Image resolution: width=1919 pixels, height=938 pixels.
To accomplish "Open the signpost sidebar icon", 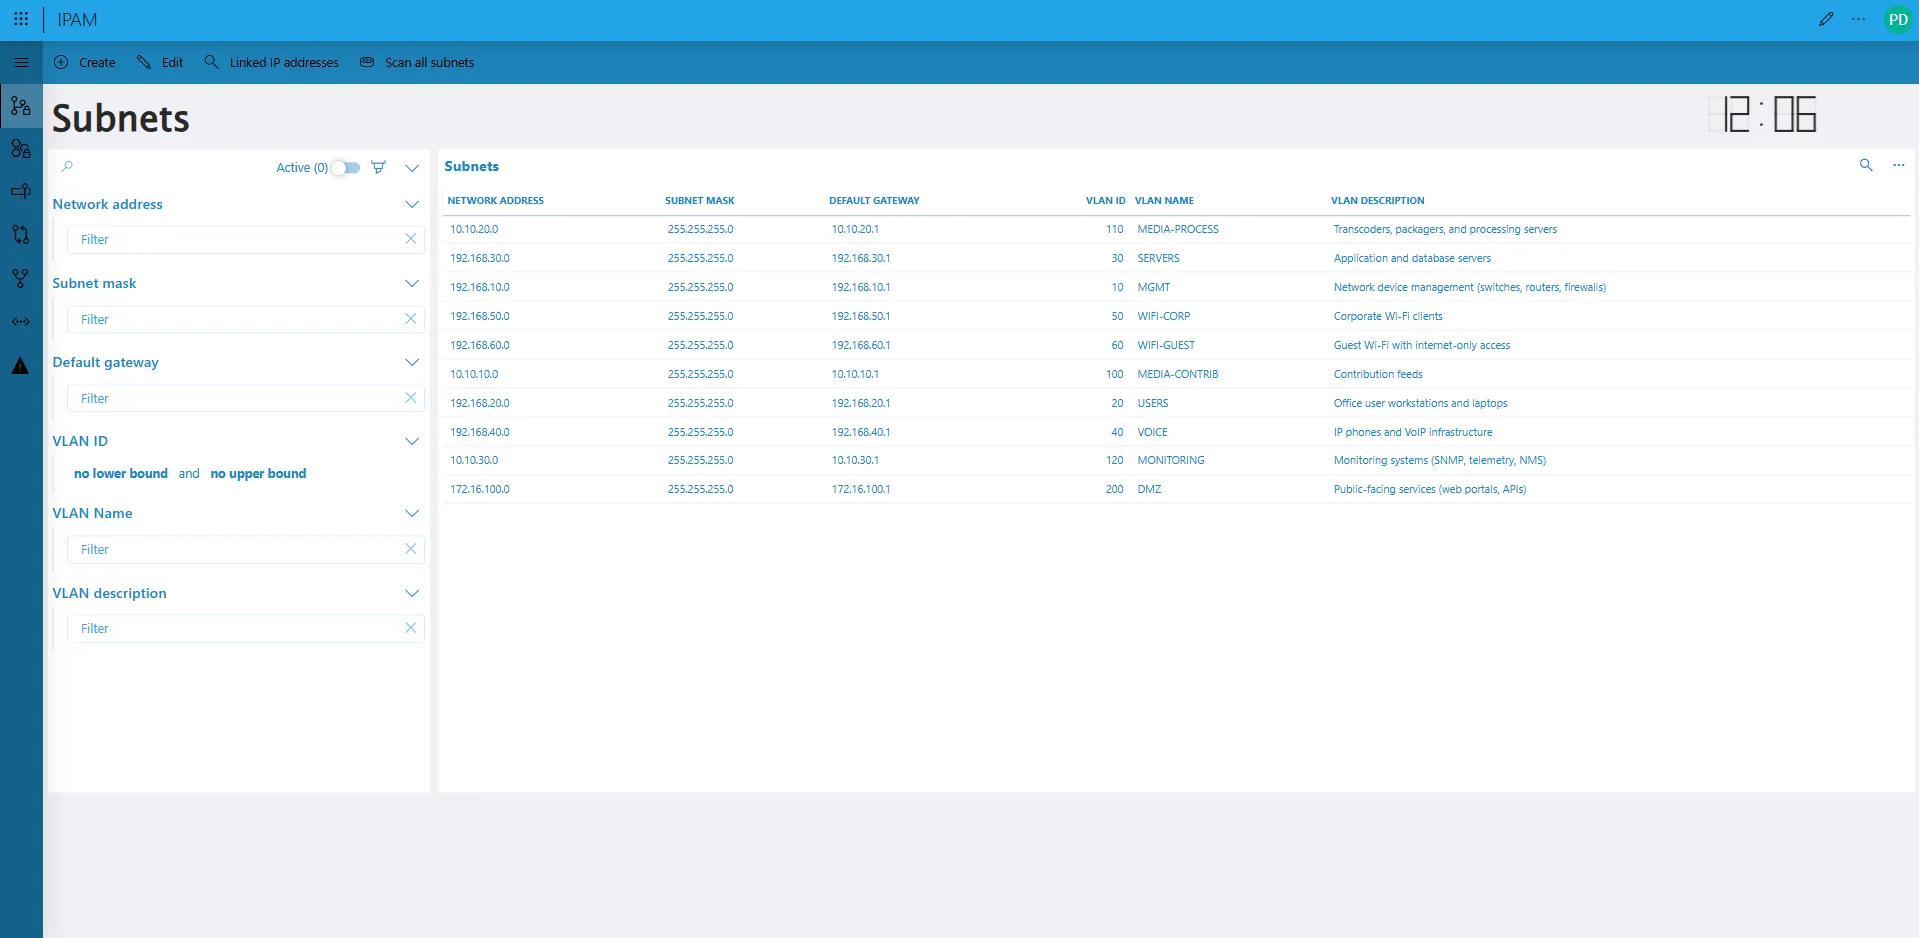I will (21, 191).
